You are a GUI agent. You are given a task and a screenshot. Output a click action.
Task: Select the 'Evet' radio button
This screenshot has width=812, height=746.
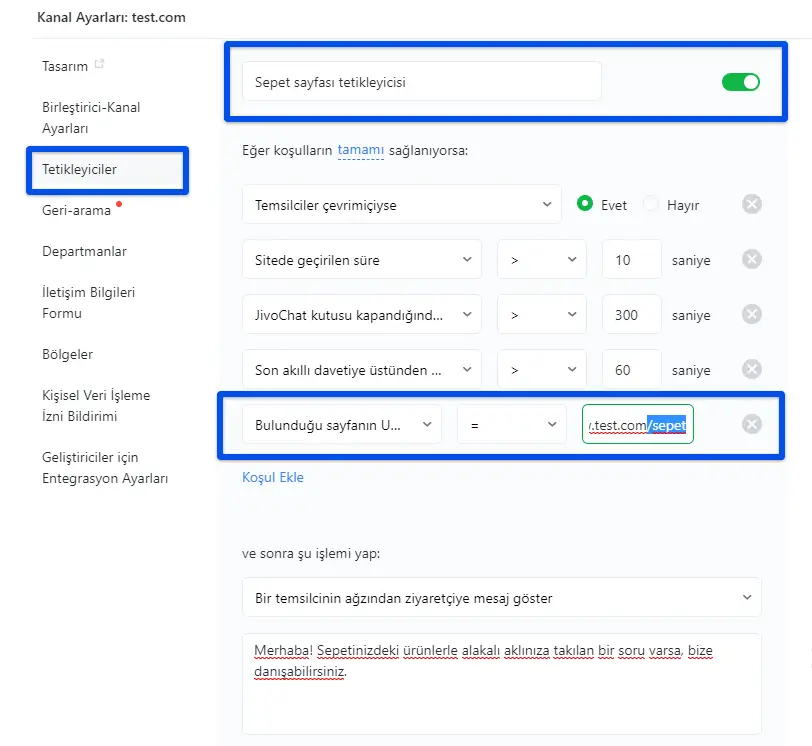[585, 205]
